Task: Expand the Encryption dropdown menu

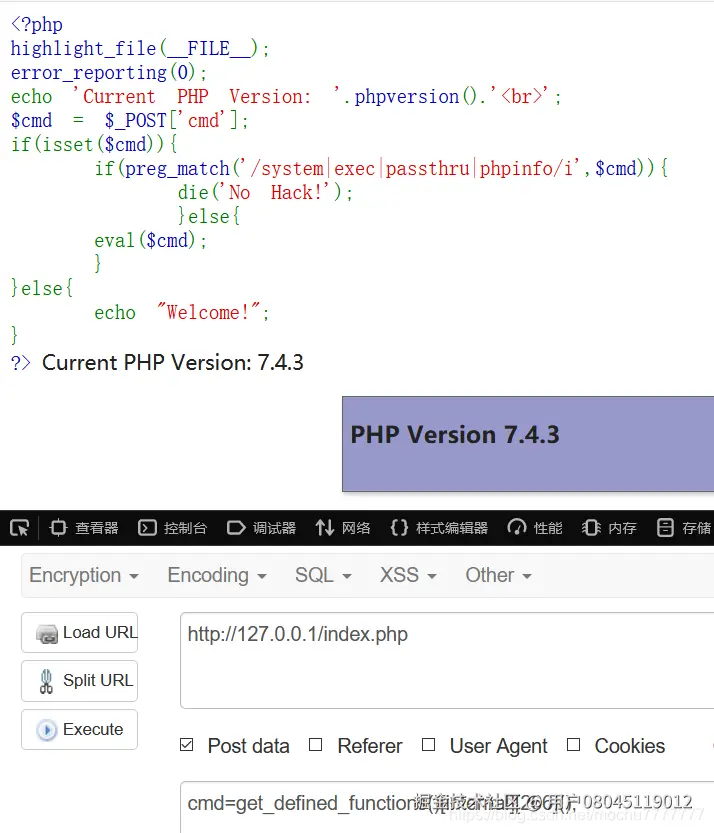Action: (x=84, y=575)
